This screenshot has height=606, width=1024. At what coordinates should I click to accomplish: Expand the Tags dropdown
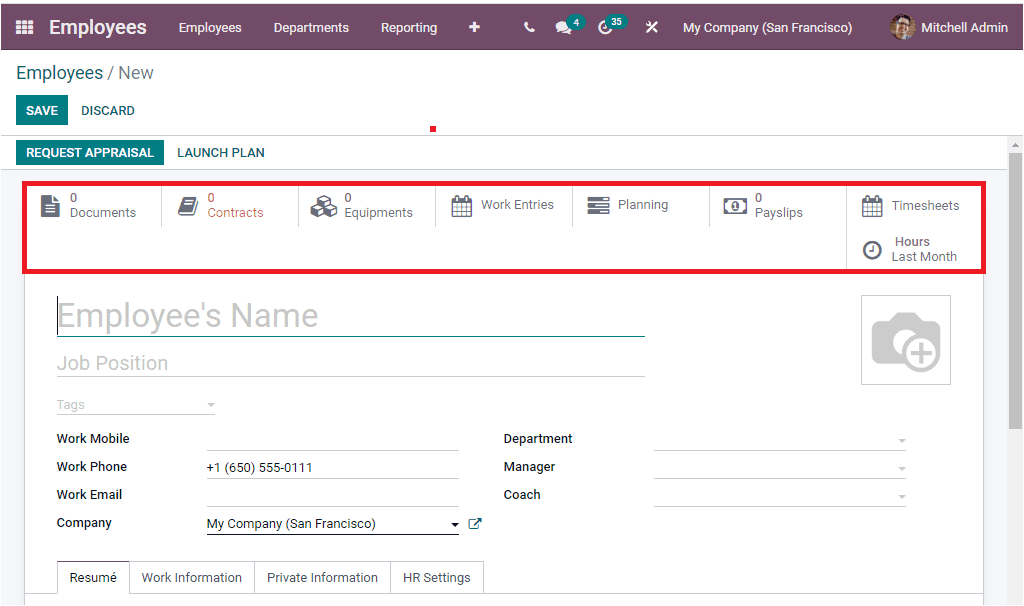(210, 404)
